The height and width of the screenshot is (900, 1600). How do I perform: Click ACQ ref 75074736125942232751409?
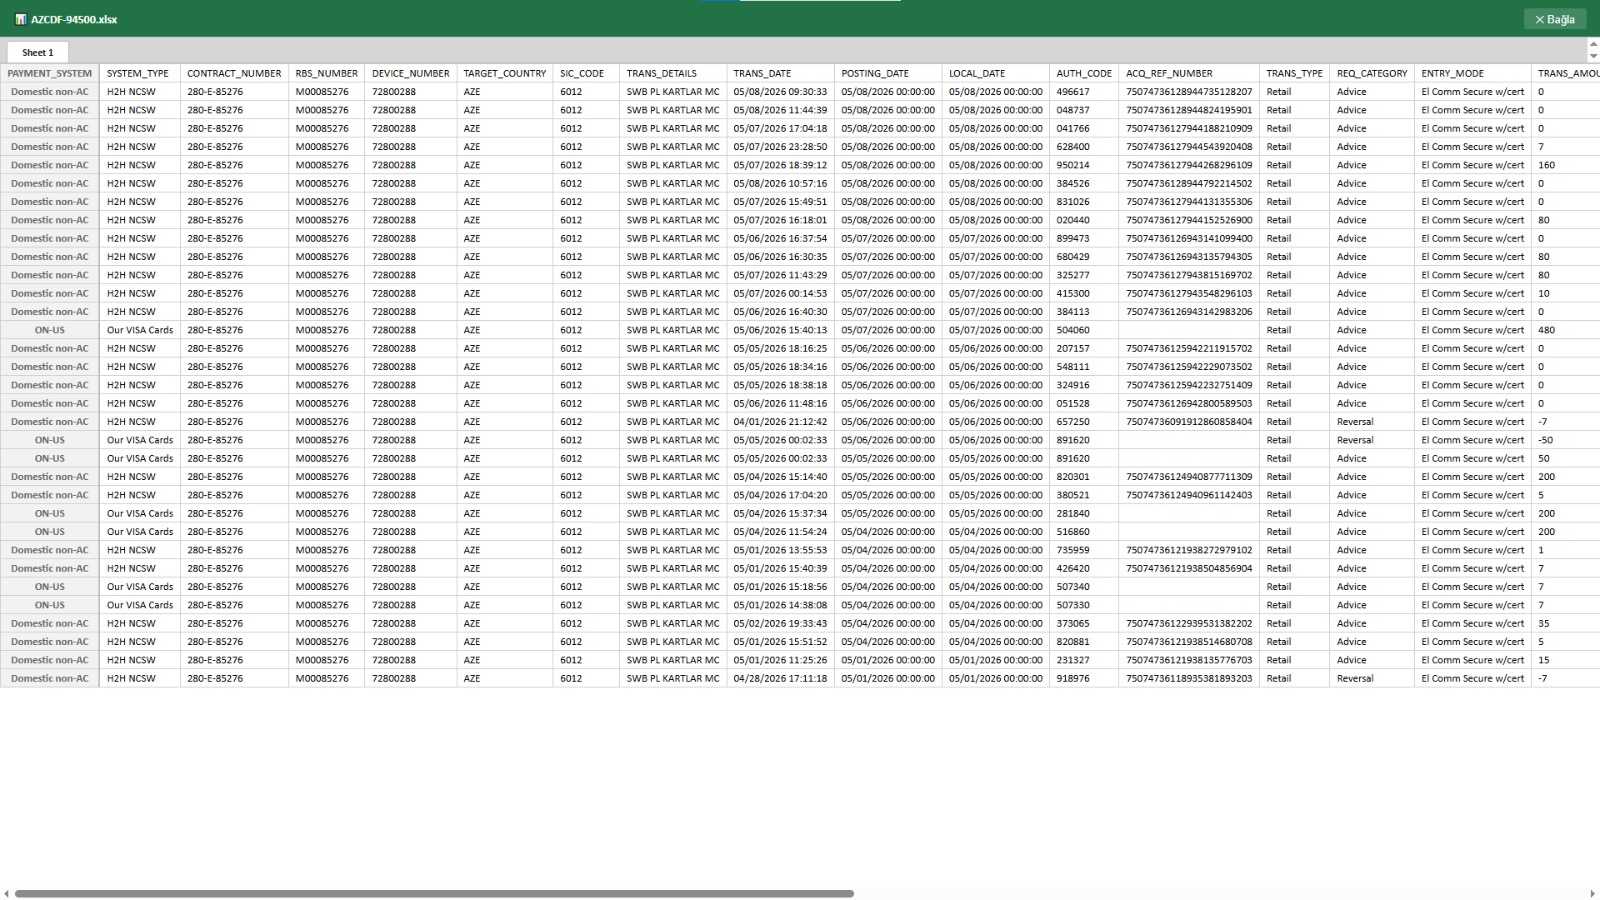(1189, 385)
